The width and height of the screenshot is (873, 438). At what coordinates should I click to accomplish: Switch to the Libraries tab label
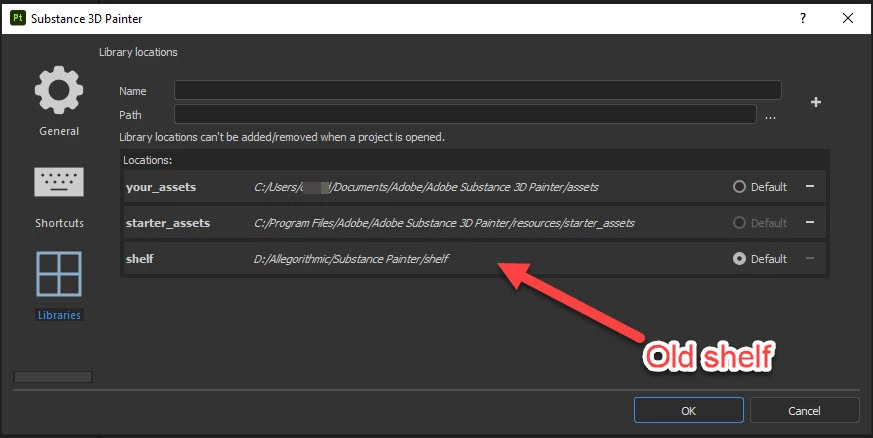click(59, 315)
